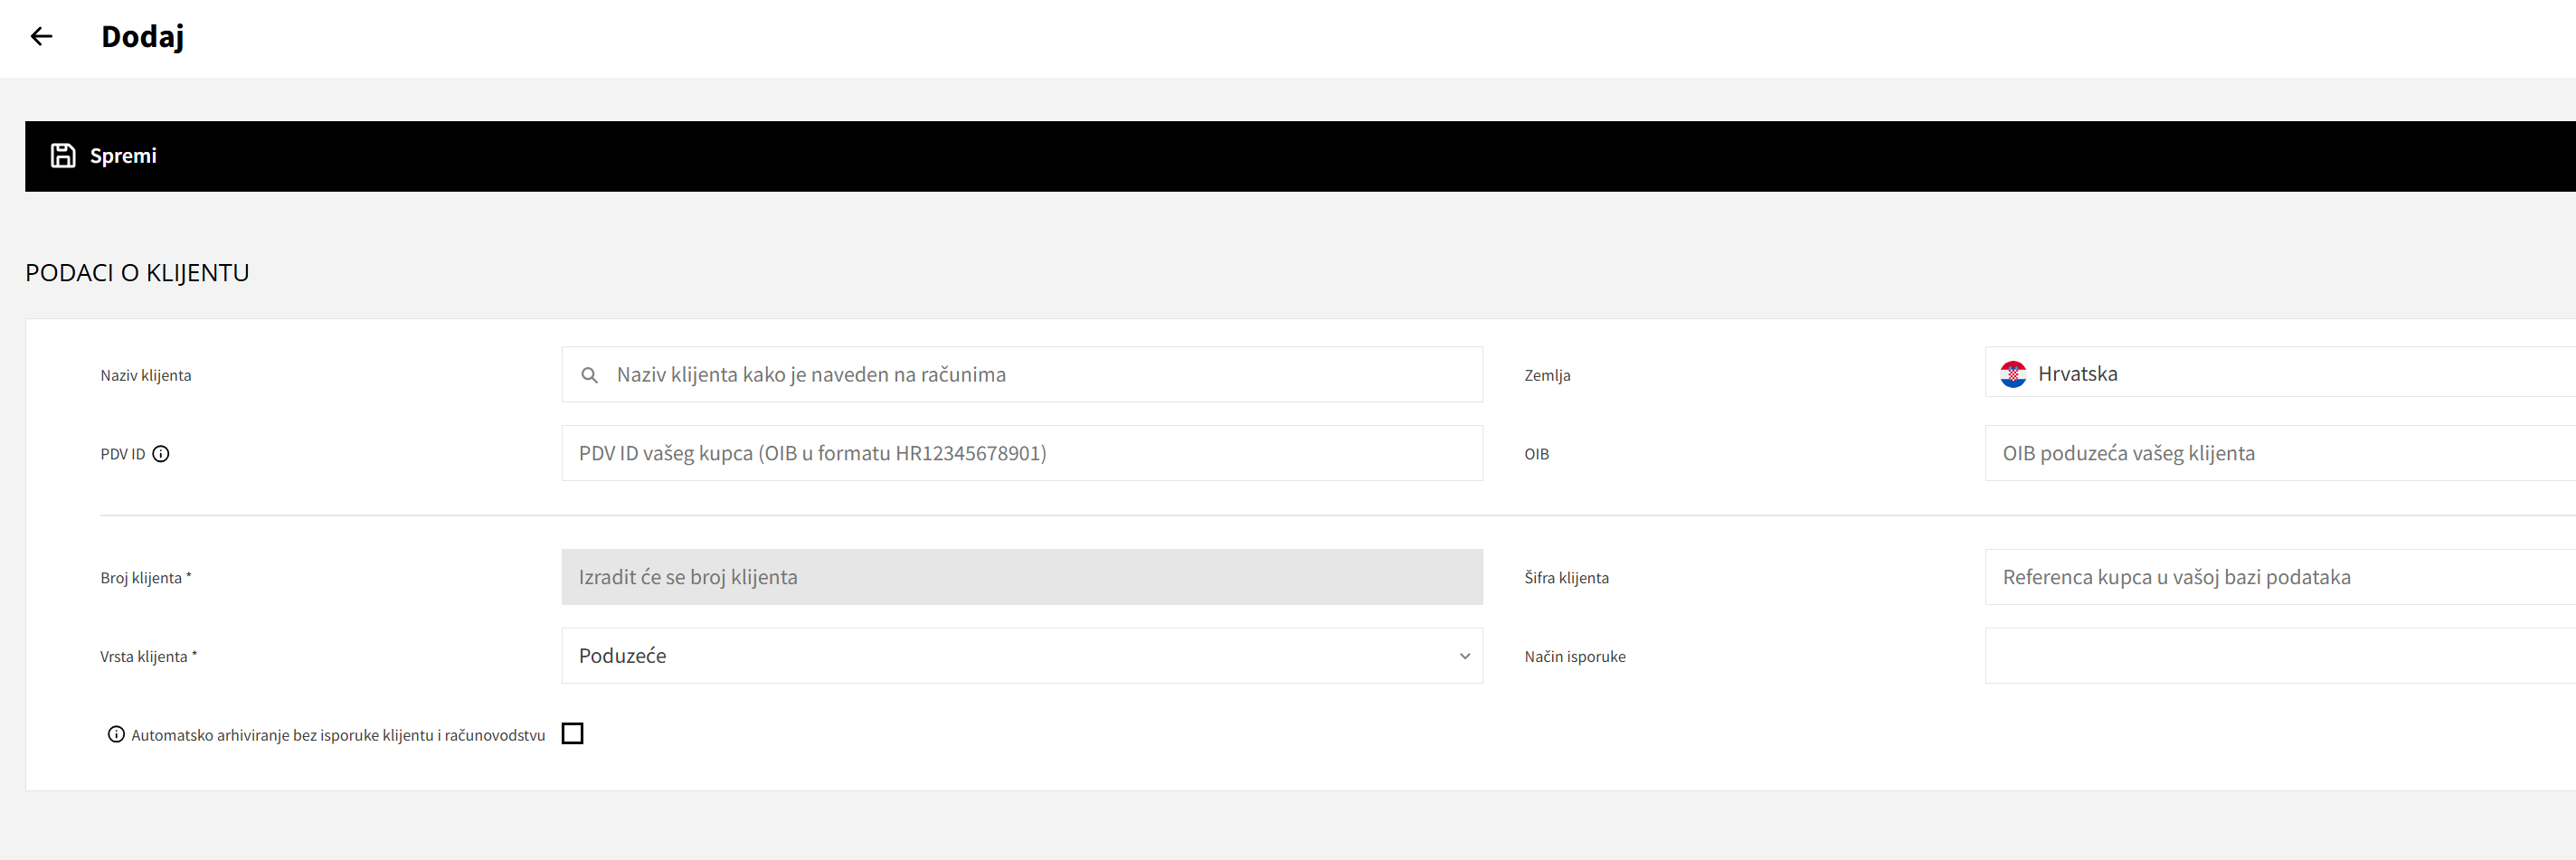Open the PDV ID info icon
Image resolution: width=2576 pixels, height=860 pixels.
pos(161,454)
